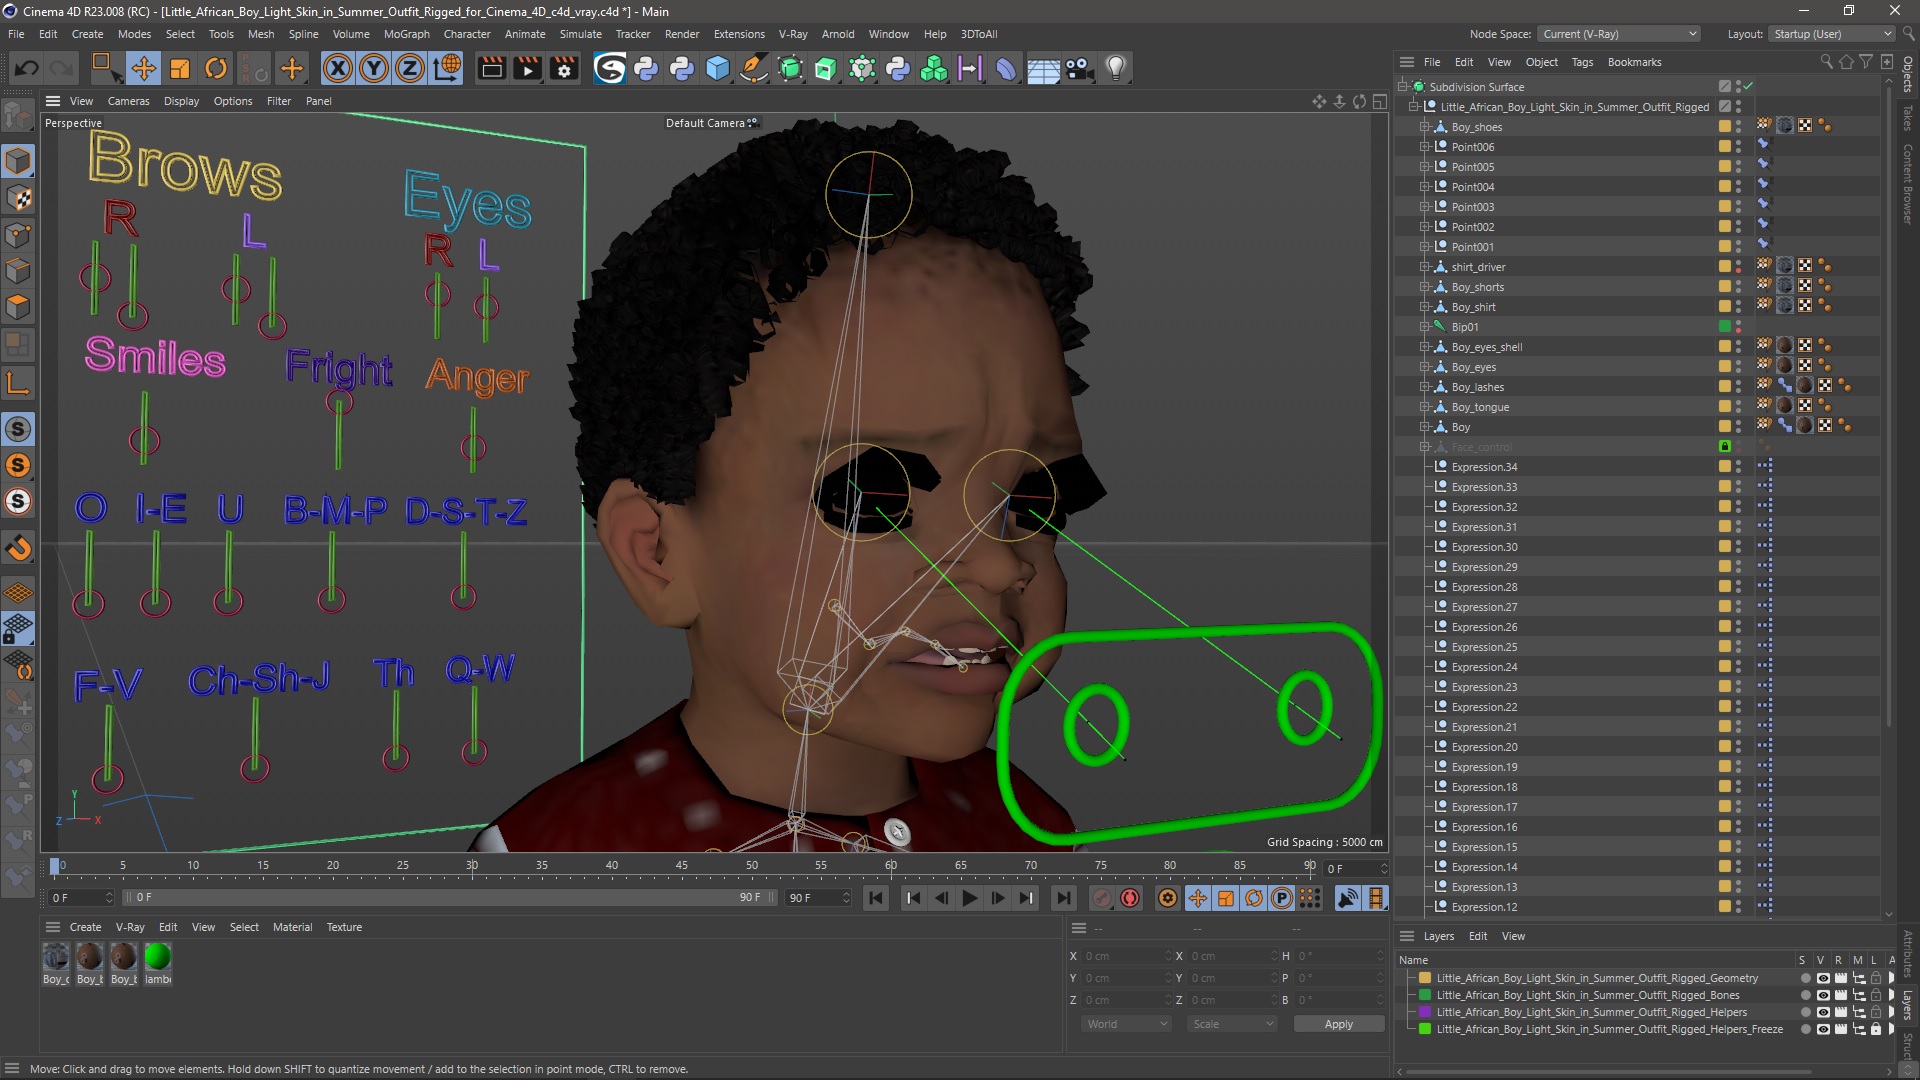Open the MoGraph menu

point(406,34)
